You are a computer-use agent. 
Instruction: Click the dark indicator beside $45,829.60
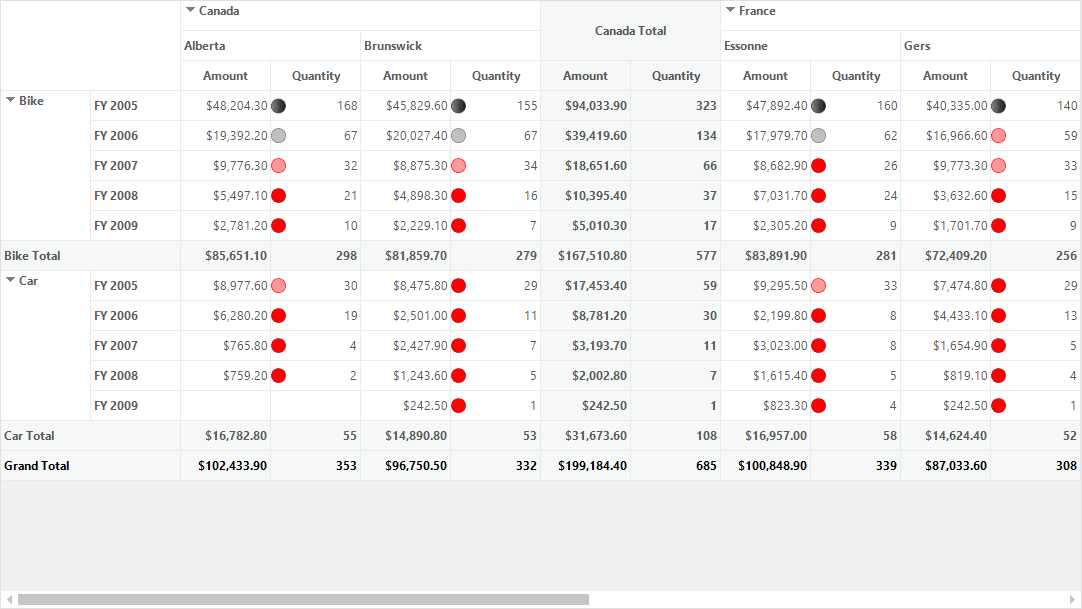458,106
